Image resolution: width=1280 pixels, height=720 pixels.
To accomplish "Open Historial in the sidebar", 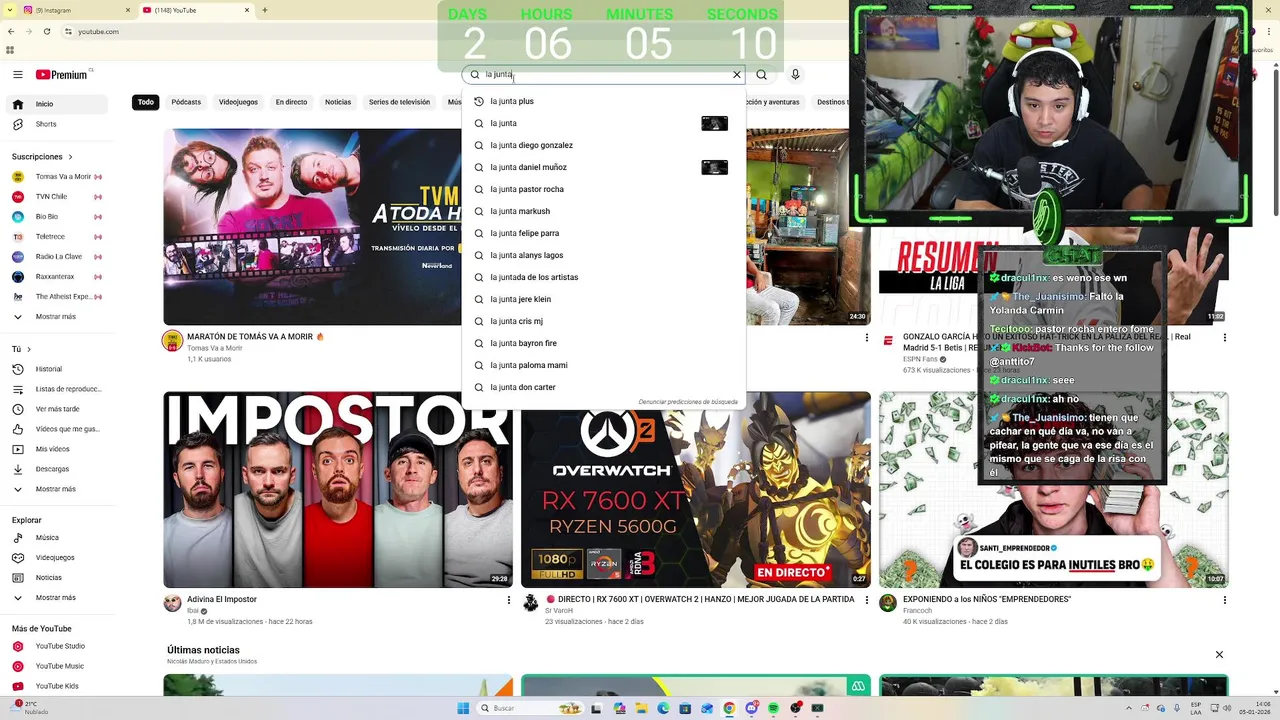I will [56, 369].
